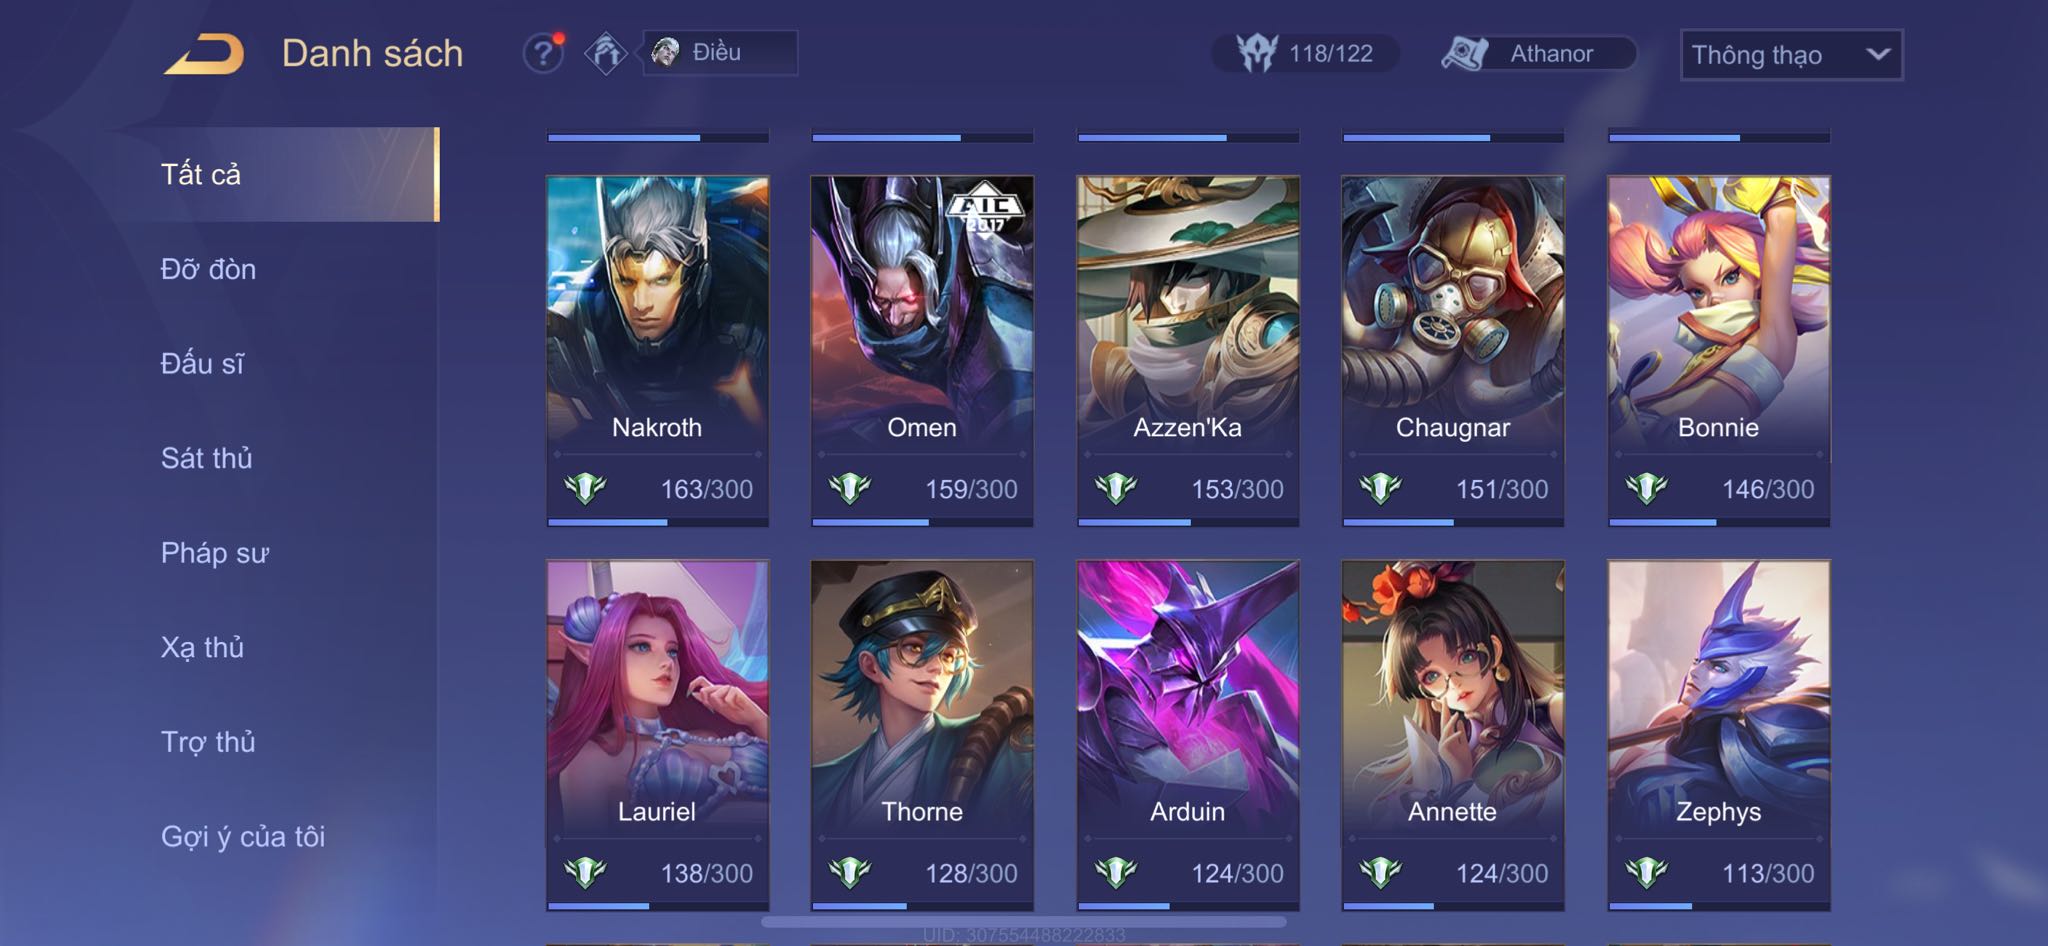This screenshot has width=2048, height=946.
Task: Open the Thông thạo sort dropdown
Action: (x=1791, y=55)
